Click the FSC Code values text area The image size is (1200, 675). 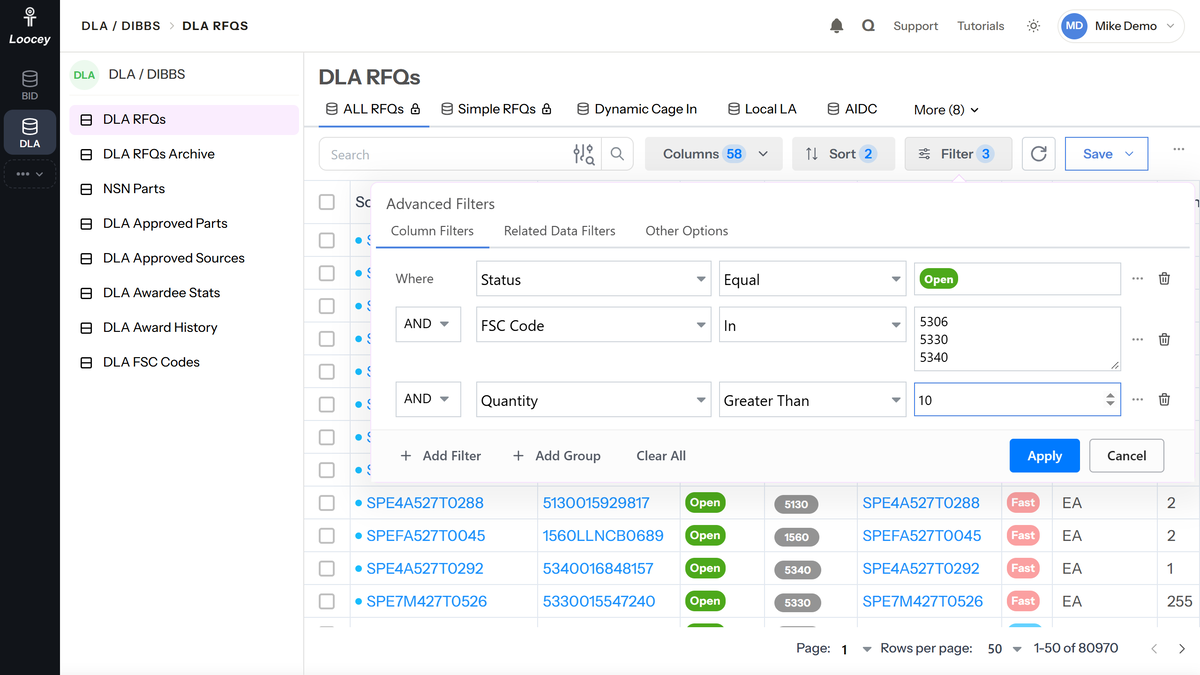(x=1017, y=339)
